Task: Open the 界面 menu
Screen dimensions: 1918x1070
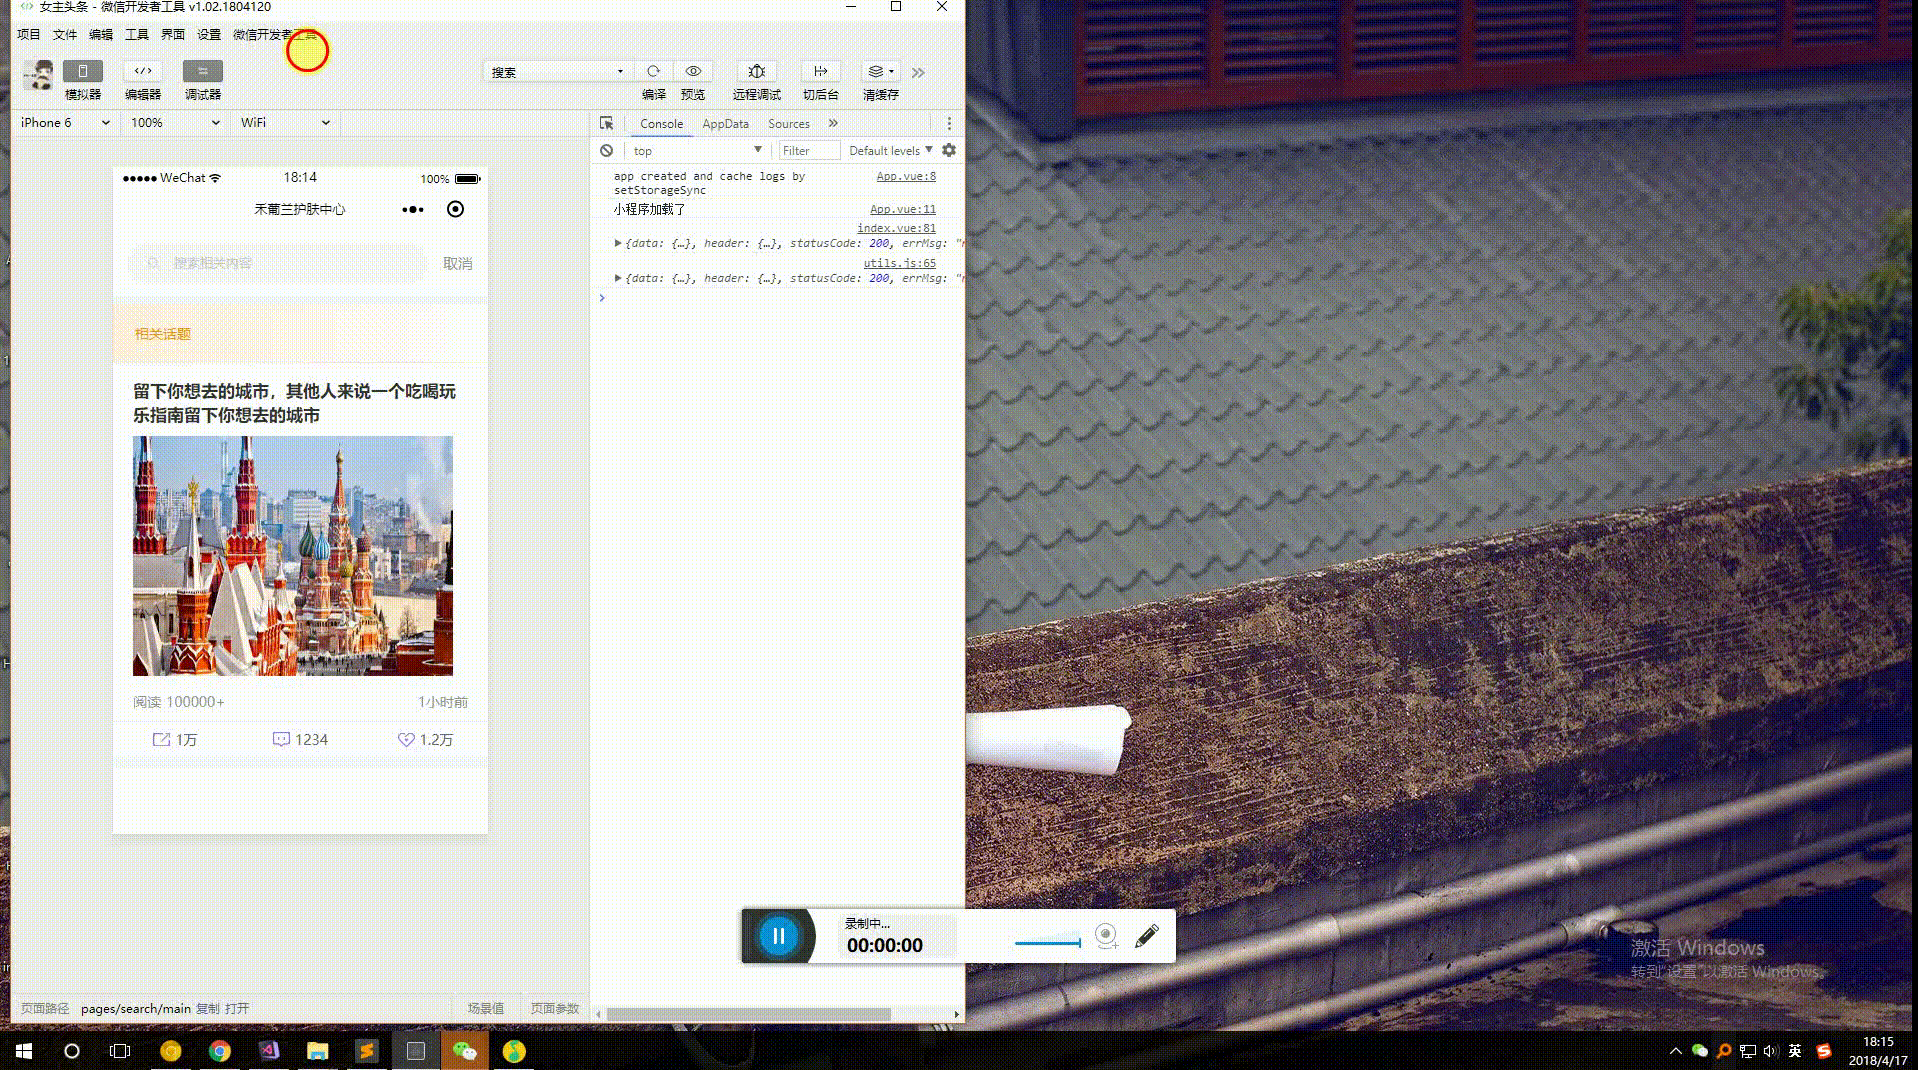Action: pyautogui.click(x=173, y=34)
